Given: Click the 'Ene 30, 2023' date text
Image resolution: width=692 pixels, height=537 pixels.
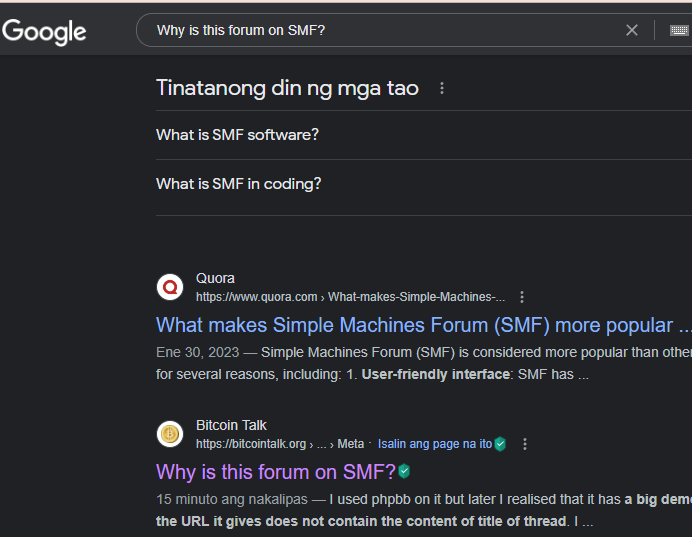Looking at the screenshot, I should click(197, 353).
